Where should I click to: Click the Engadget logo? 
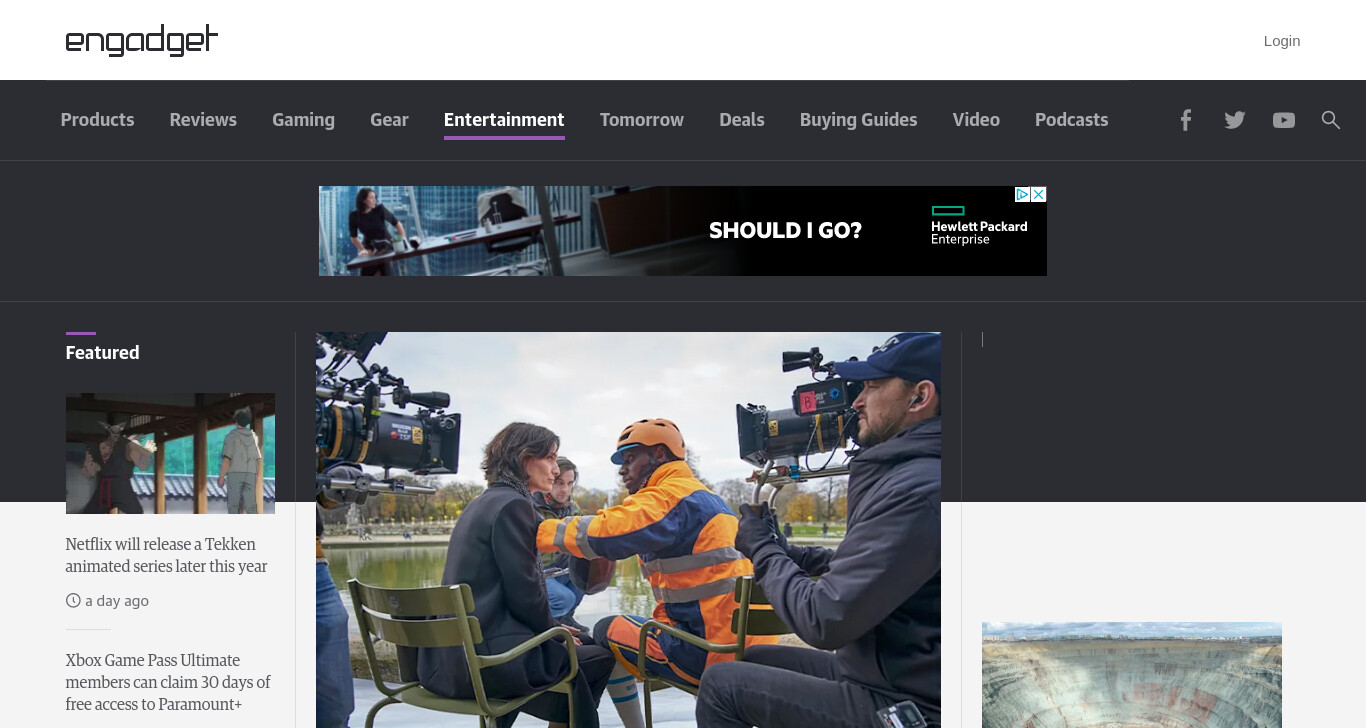[x=141, y=40]
